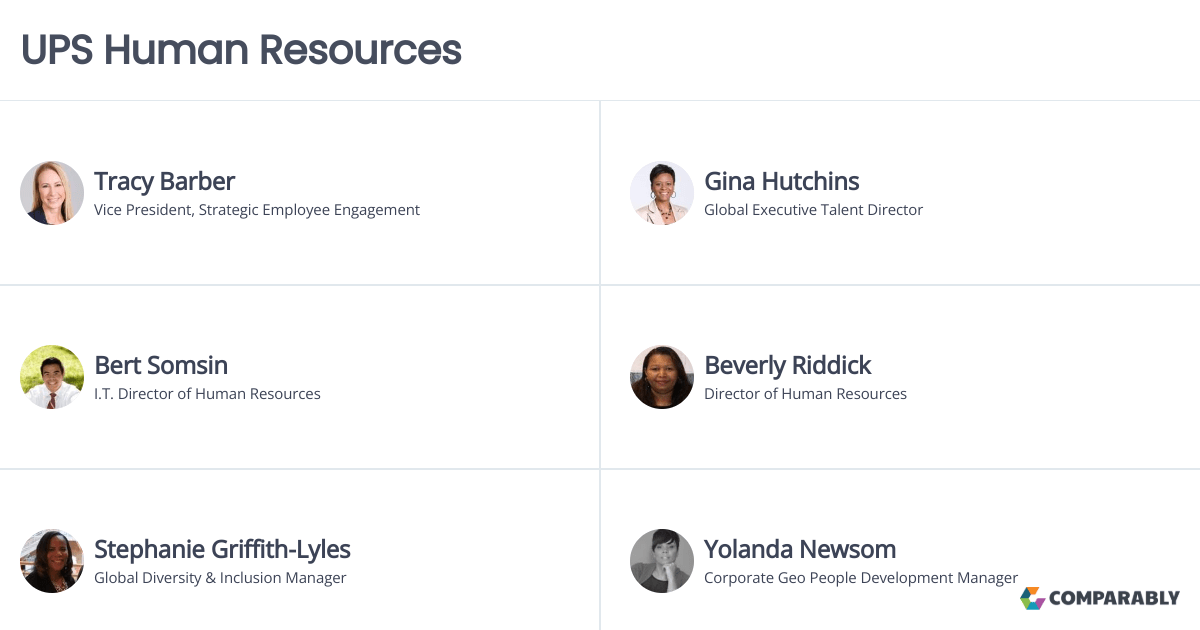This screenshot has width=1200, height=630.
Task: Open the profile photo beside Tracy Barber
Action: click(x=52, y=193)
